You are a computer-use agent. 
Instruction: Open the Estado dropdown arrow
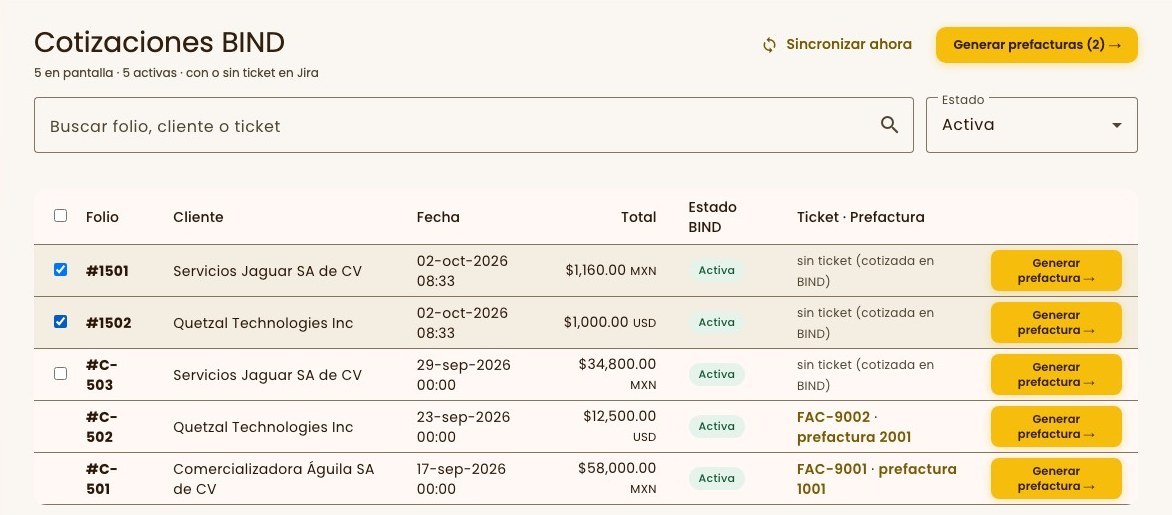1117,125
